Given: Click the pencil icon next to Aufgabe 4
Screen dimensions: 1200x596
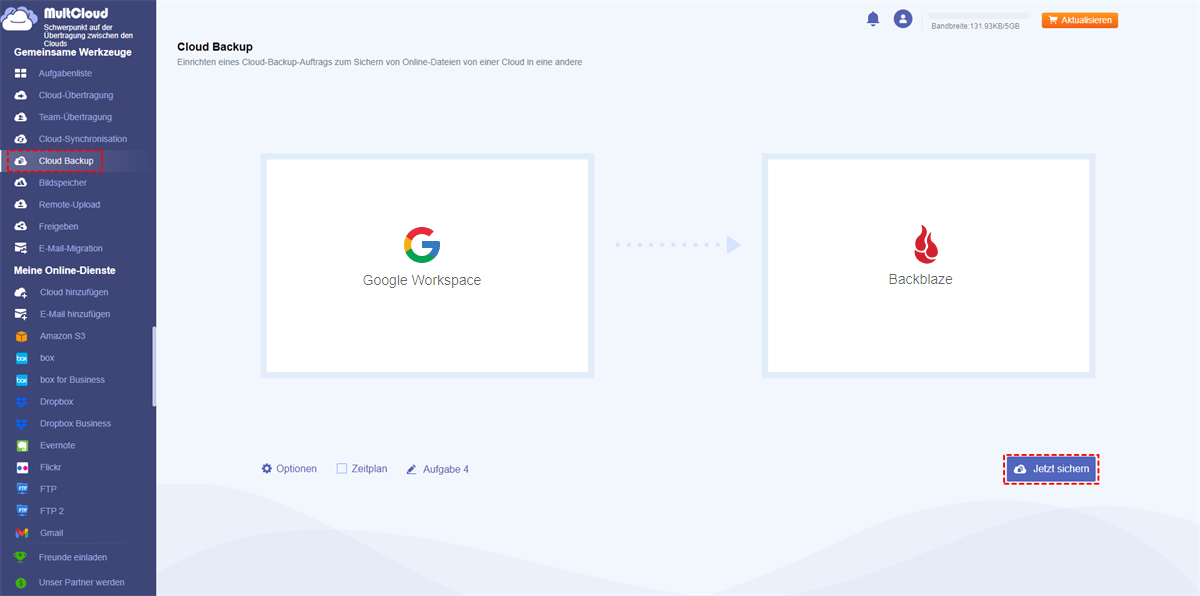Looking at the screenshot, I should (411, 469).
